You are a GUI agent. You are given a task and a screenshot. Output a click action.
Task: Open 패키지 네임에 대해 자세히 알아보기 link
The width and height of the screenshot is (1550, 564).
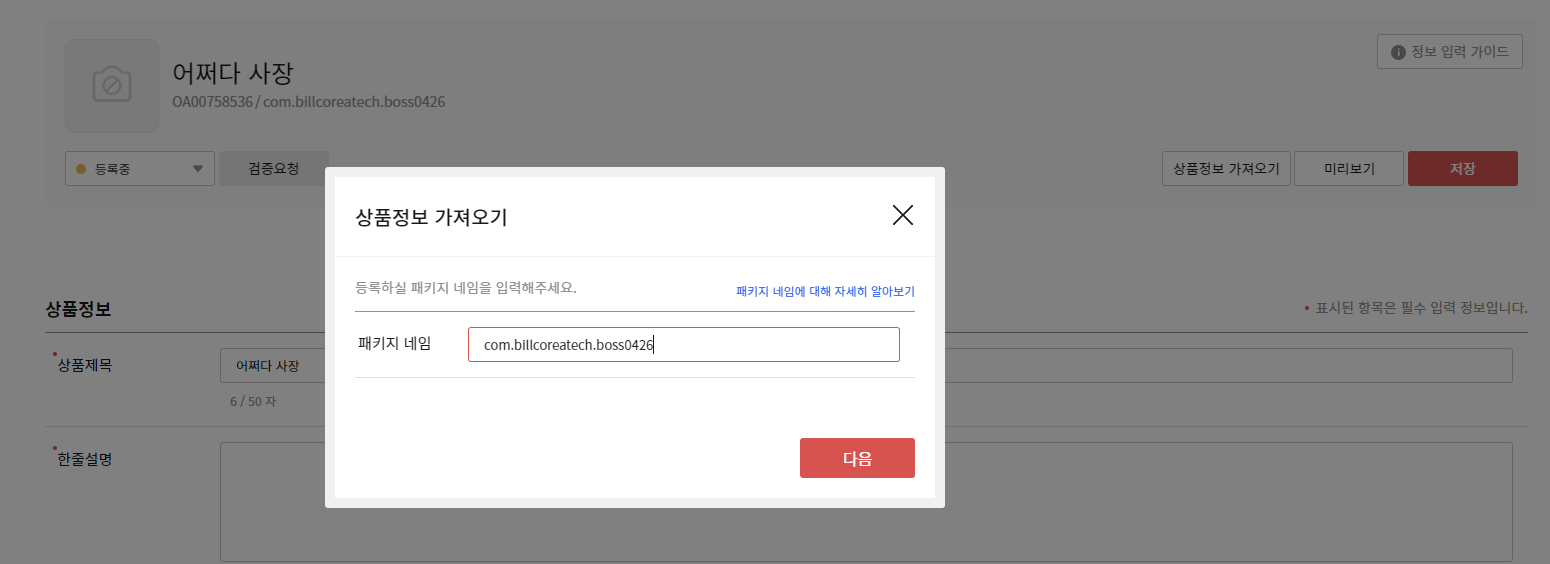coord(825,291)
